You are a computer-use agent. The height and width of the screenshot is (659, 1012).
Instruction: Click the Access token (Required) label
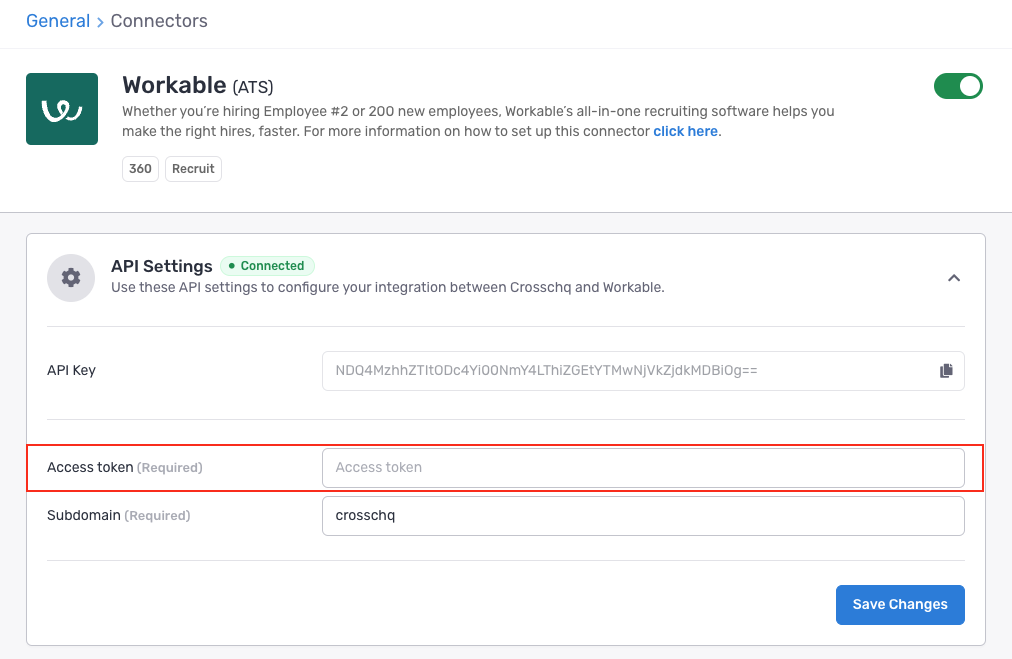coord(124,467)
